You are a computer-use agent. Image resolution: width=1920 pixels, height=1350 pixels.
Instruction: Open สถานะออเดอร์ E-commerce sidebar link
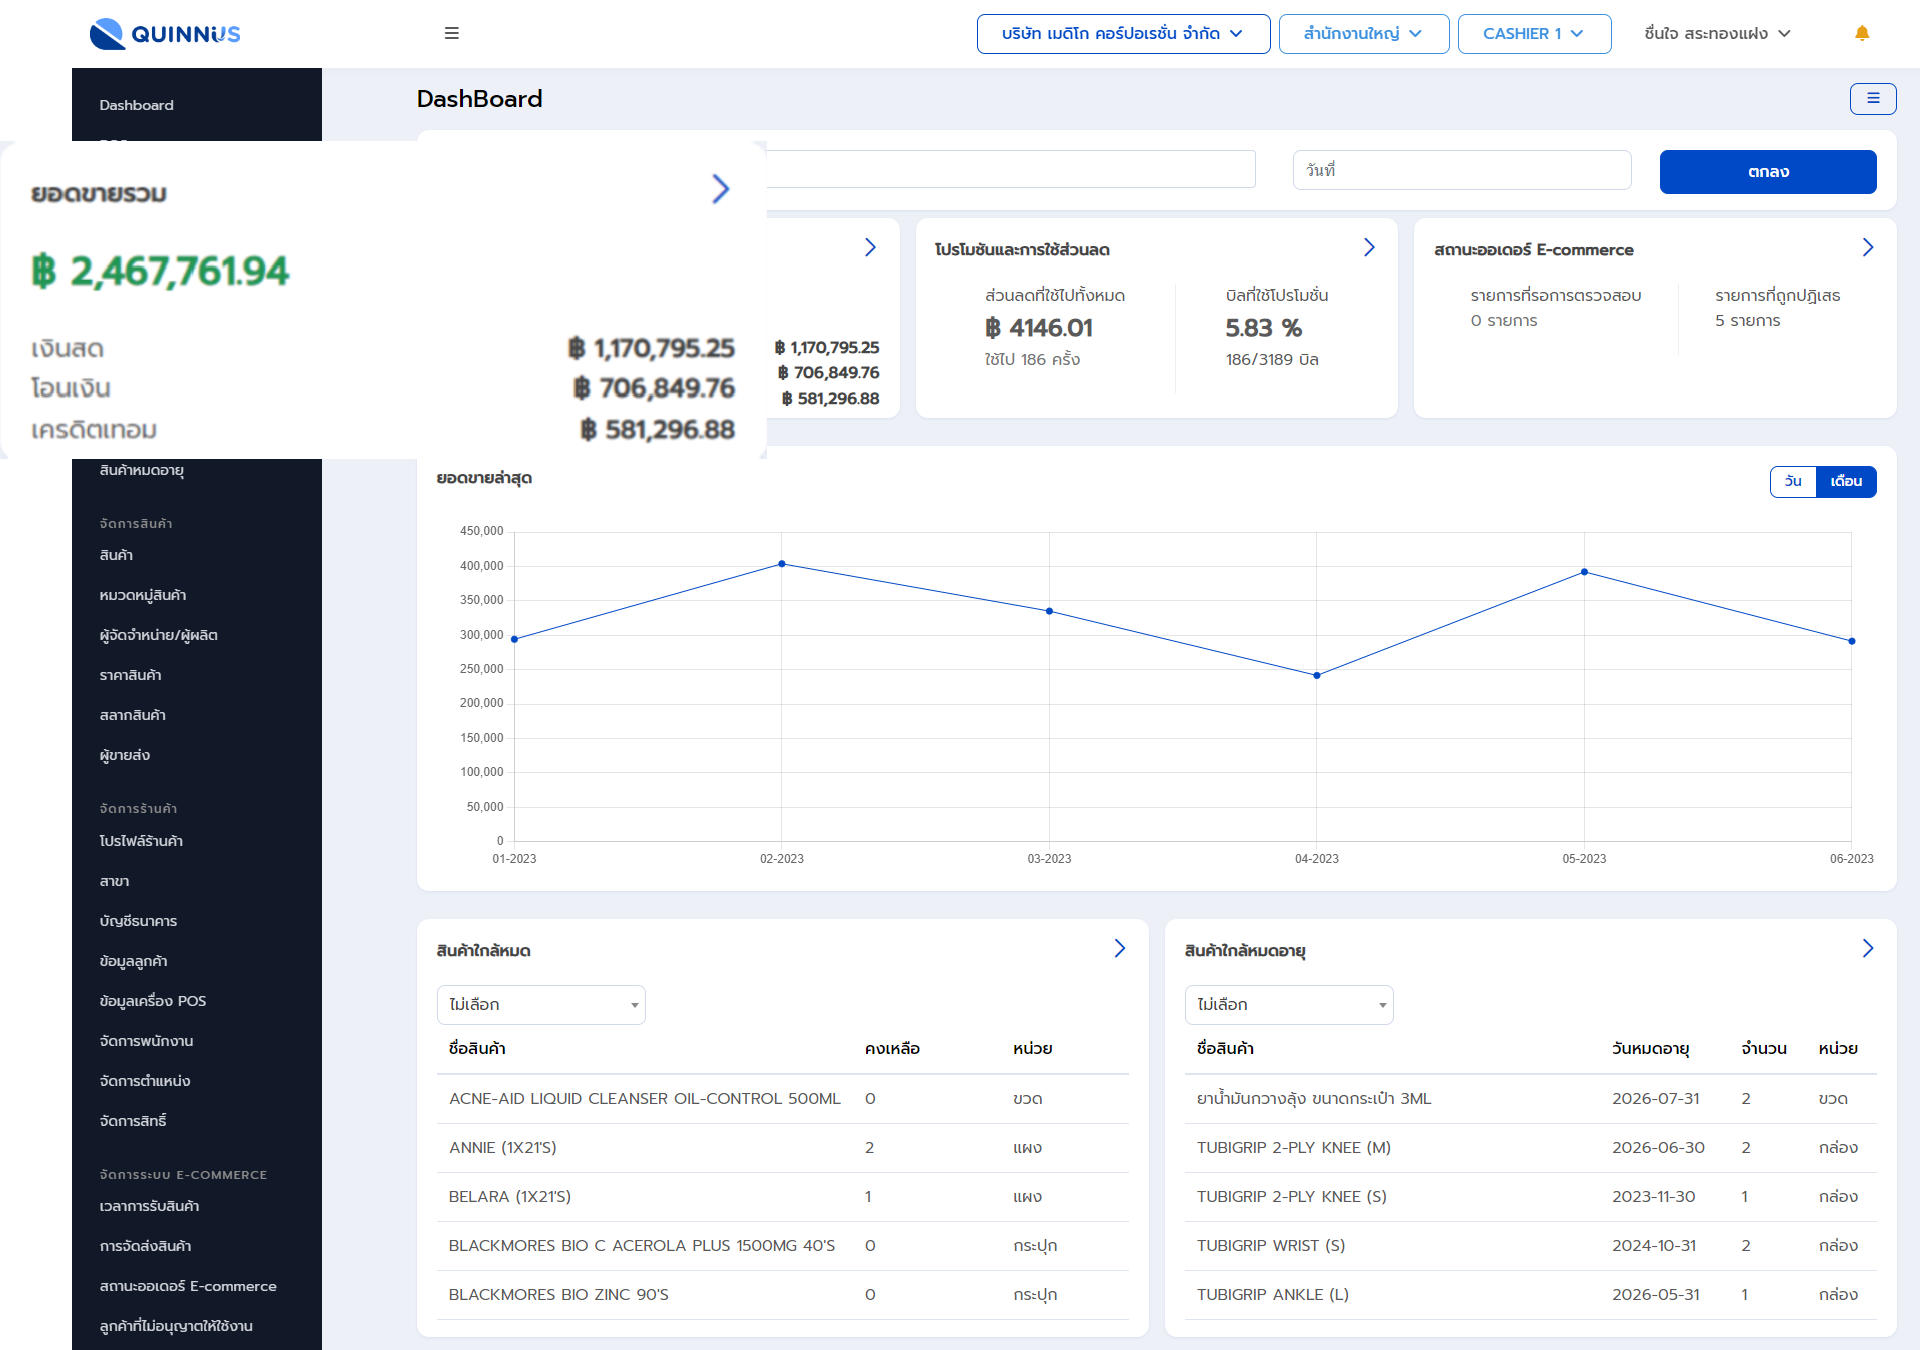click(x=188, y=1286)
